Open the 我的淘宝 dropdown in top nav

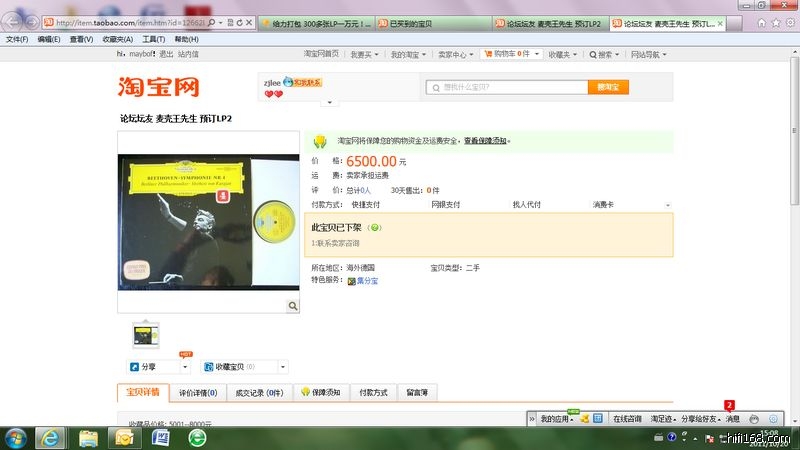click(x=406, y=54)
